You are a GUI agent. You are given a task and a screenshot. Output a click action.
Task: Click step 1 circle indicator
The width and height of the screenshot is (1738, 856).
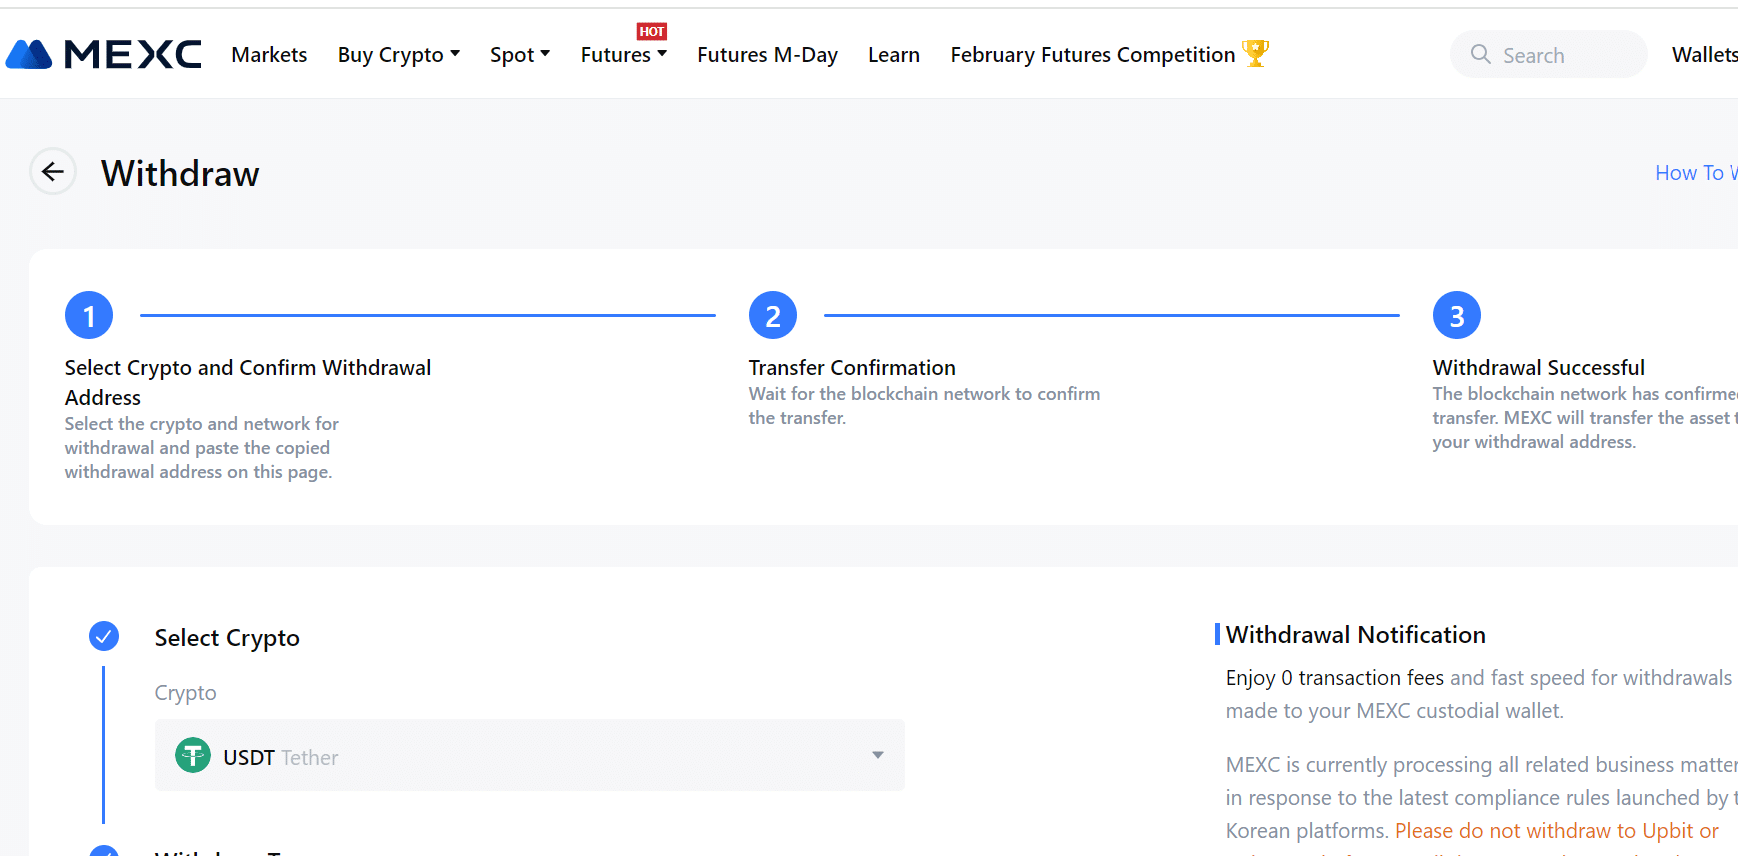(x=89, y=316)
